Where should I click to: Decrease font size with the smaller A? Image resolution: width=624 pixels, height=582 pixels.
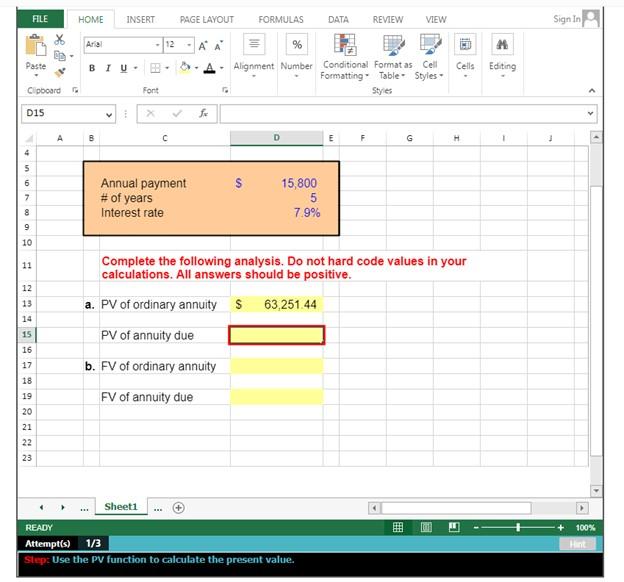[x=218, y=46]
